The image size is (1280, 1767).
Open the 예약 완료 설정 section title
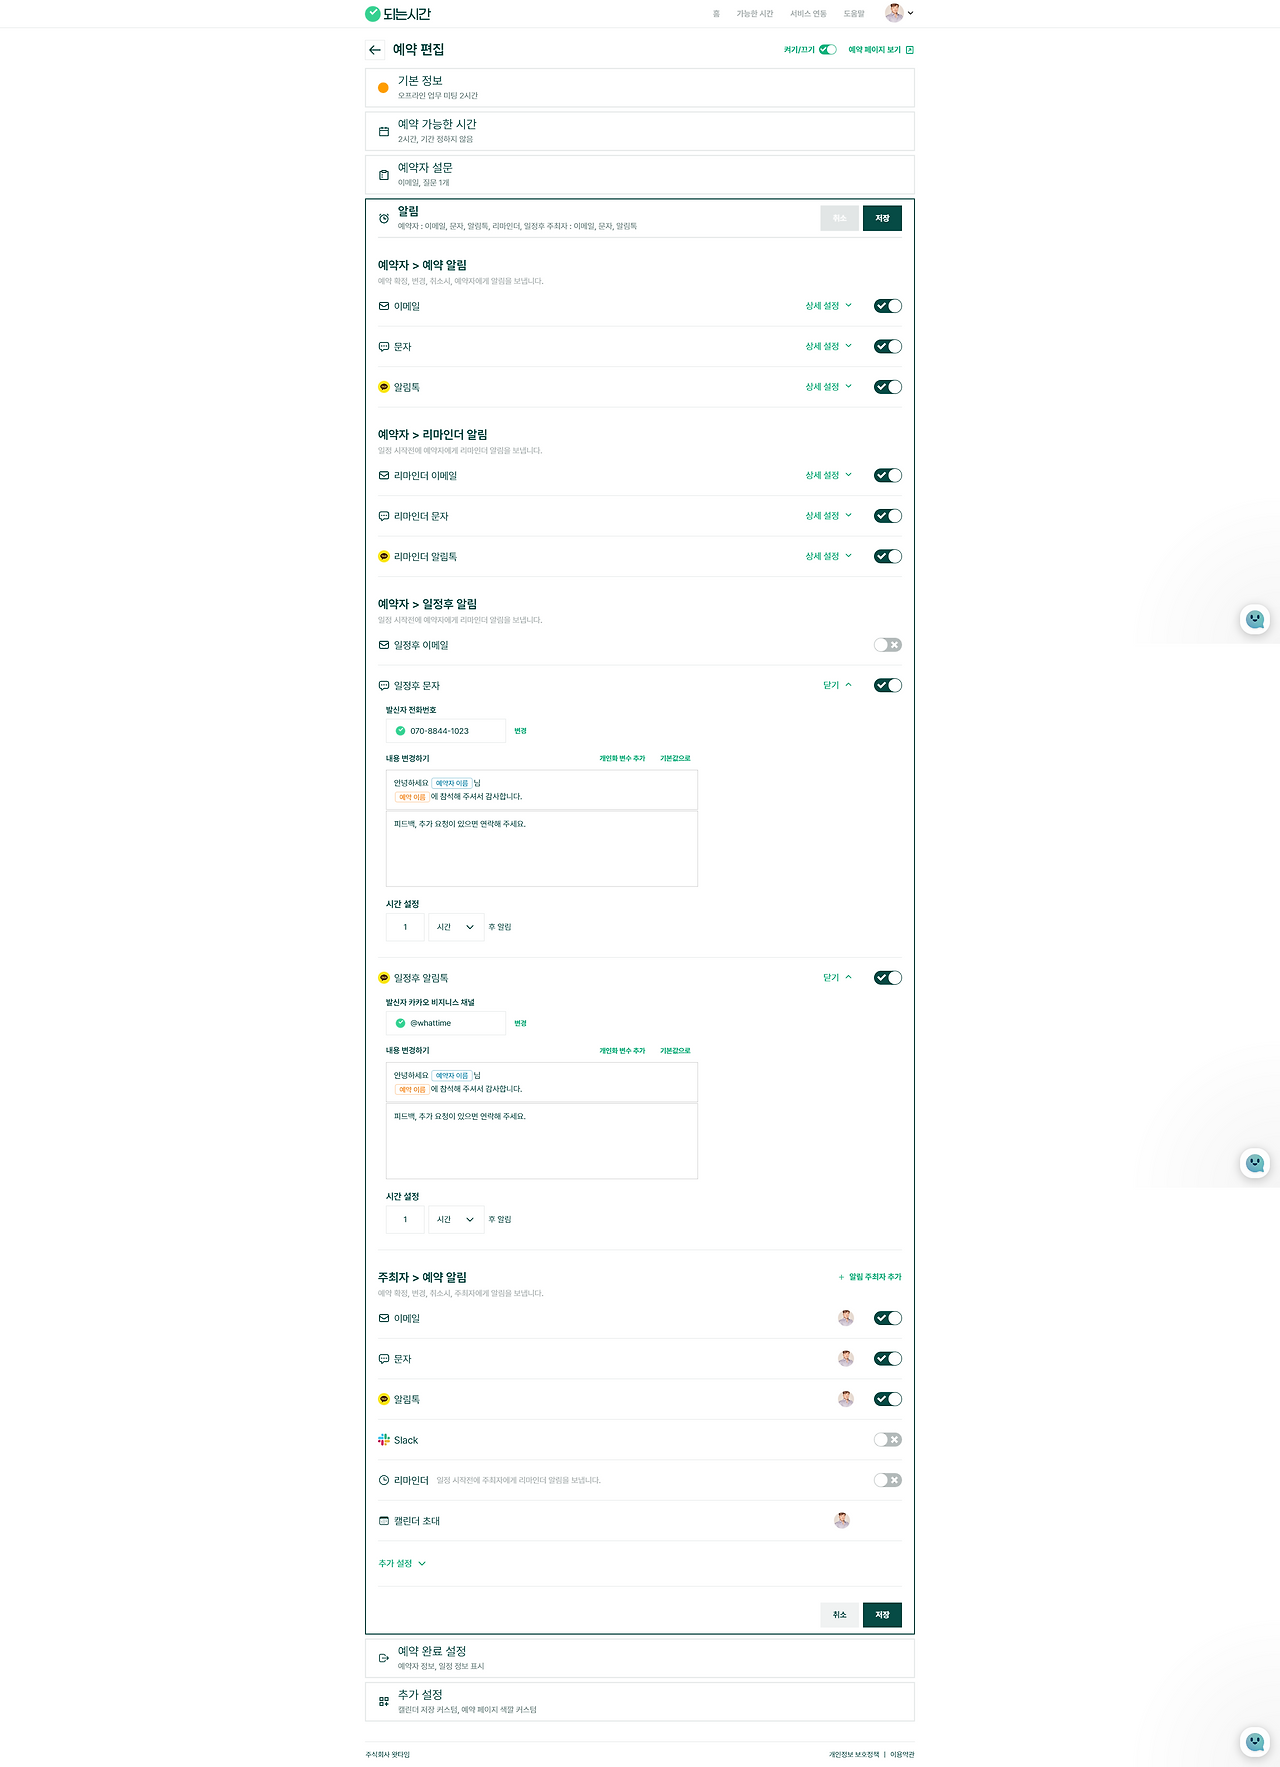click(432, 1651)
